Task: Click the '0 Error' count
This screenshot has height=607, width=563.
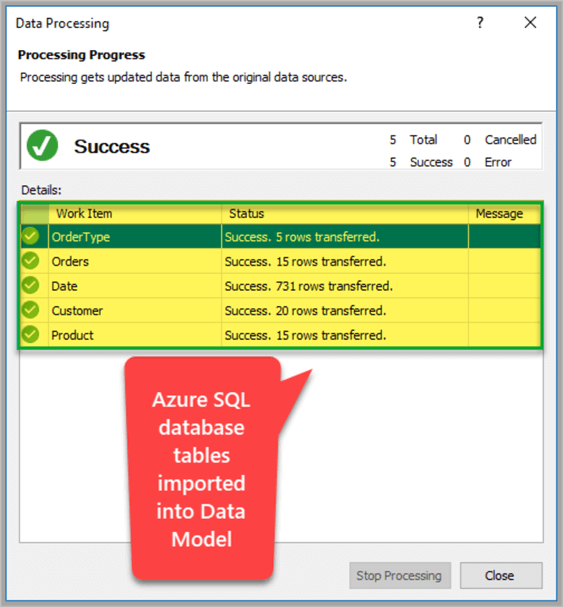Action: [487, 162]
